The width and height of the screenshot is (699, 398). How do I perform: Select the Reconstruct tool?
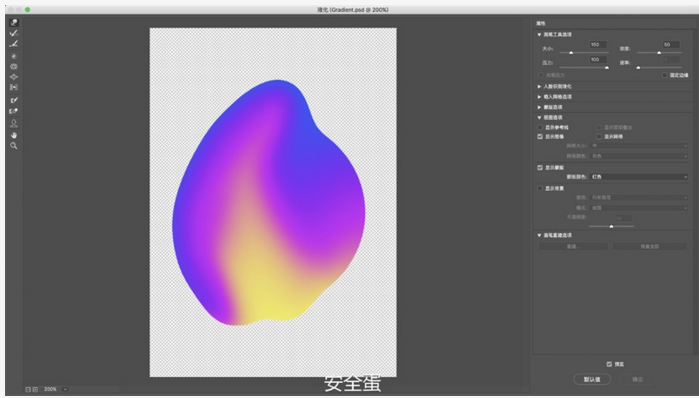[14, 33]
